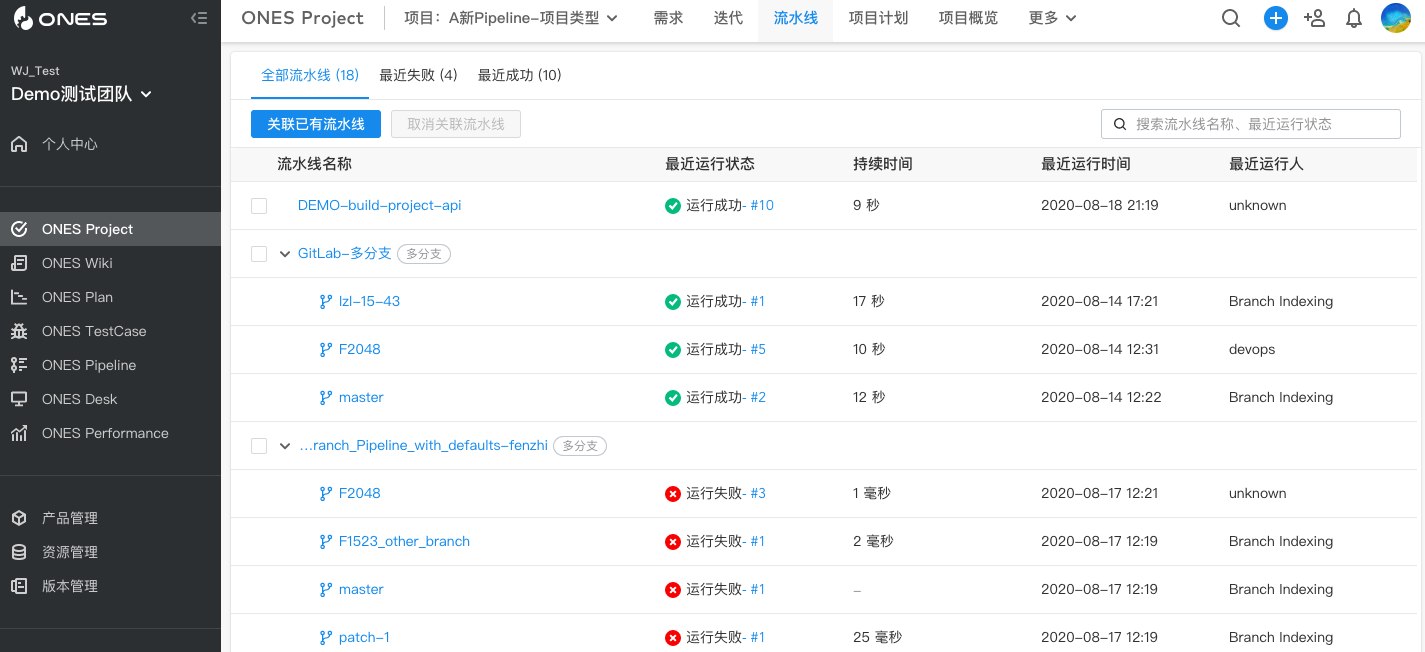
Task: Check the DEMO-build-project-api row checkbox
Action: tap(259, 206)
